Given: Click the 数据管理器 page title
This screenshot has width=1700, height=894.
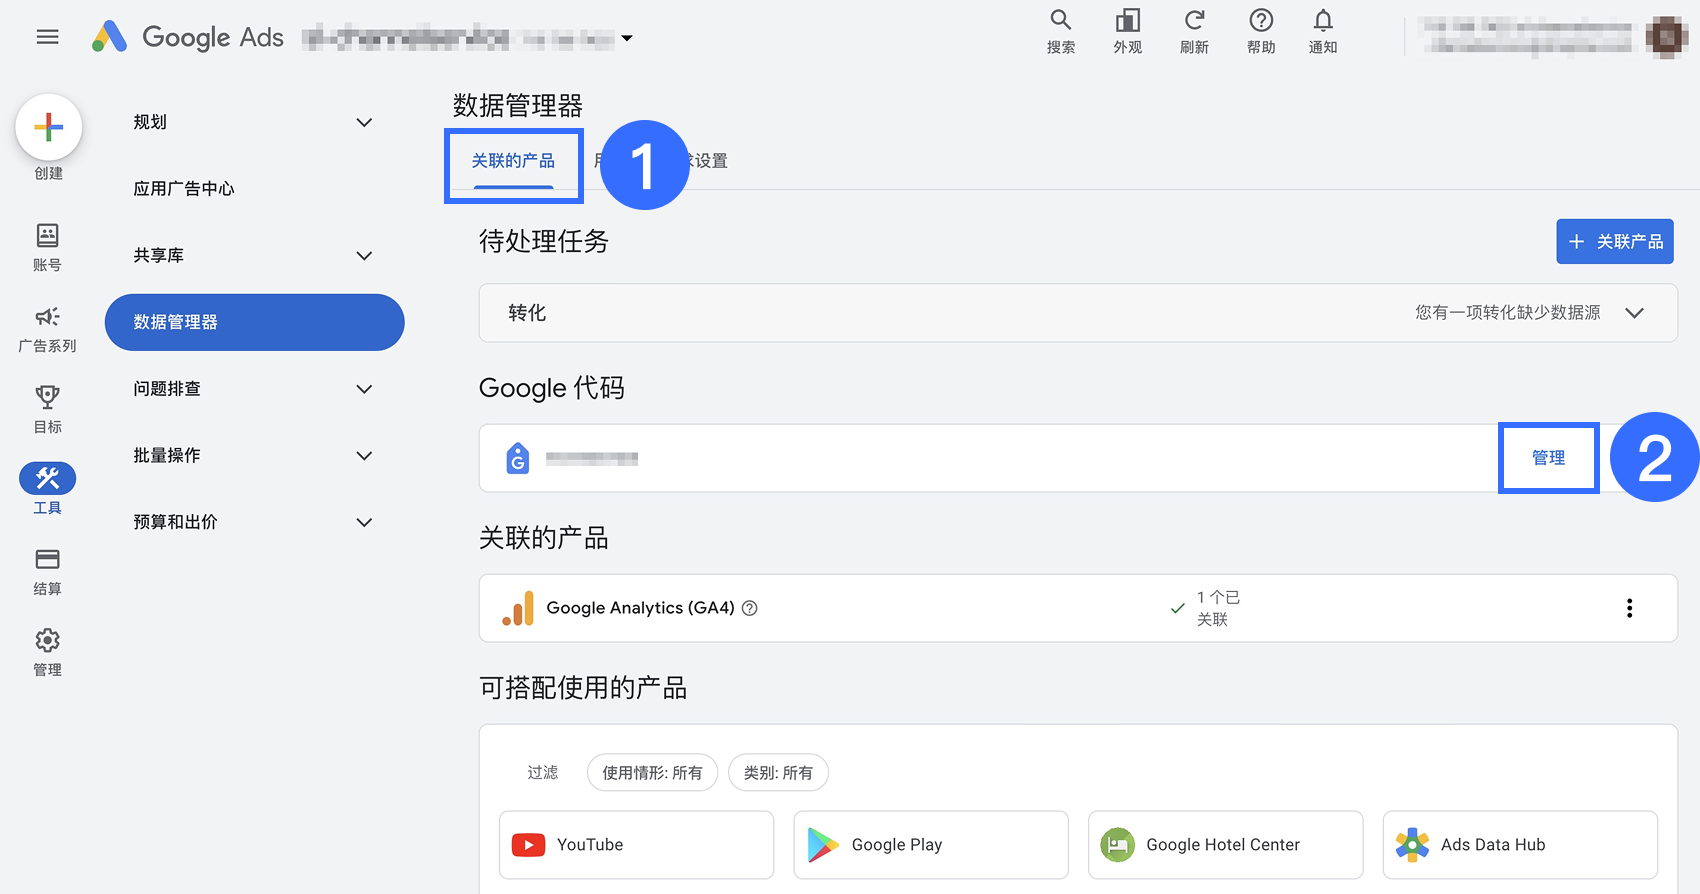Looking at the screenshot, I should pyautogui.click(x=518, y=105).
